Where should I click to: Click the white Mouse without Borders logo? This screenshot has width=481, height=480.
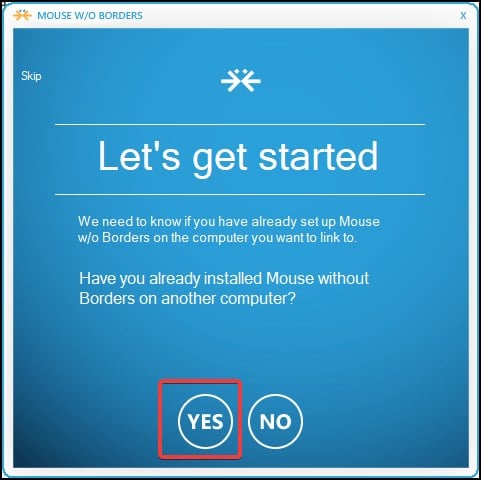pos(241,80)
